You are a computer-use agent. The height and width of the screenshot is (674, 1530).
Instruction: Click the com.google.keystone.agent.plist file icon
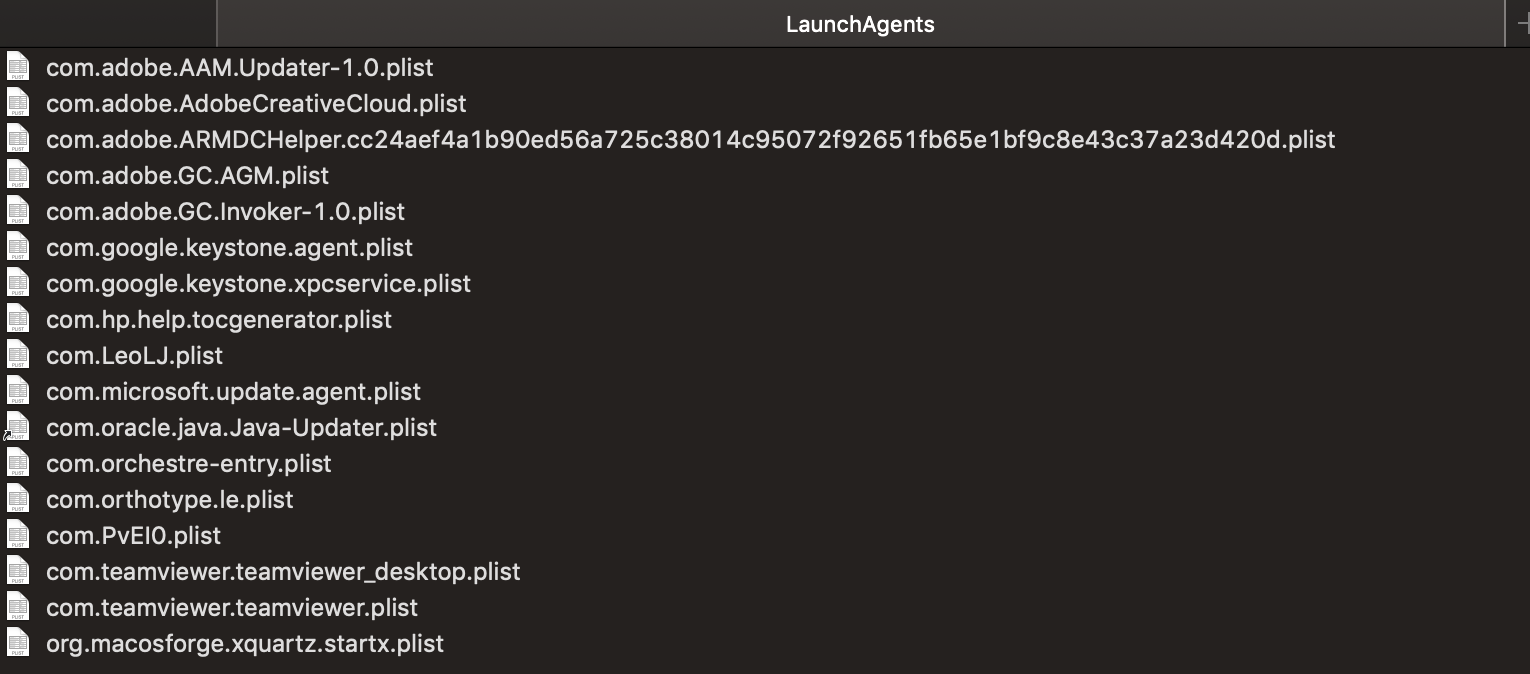18,248
